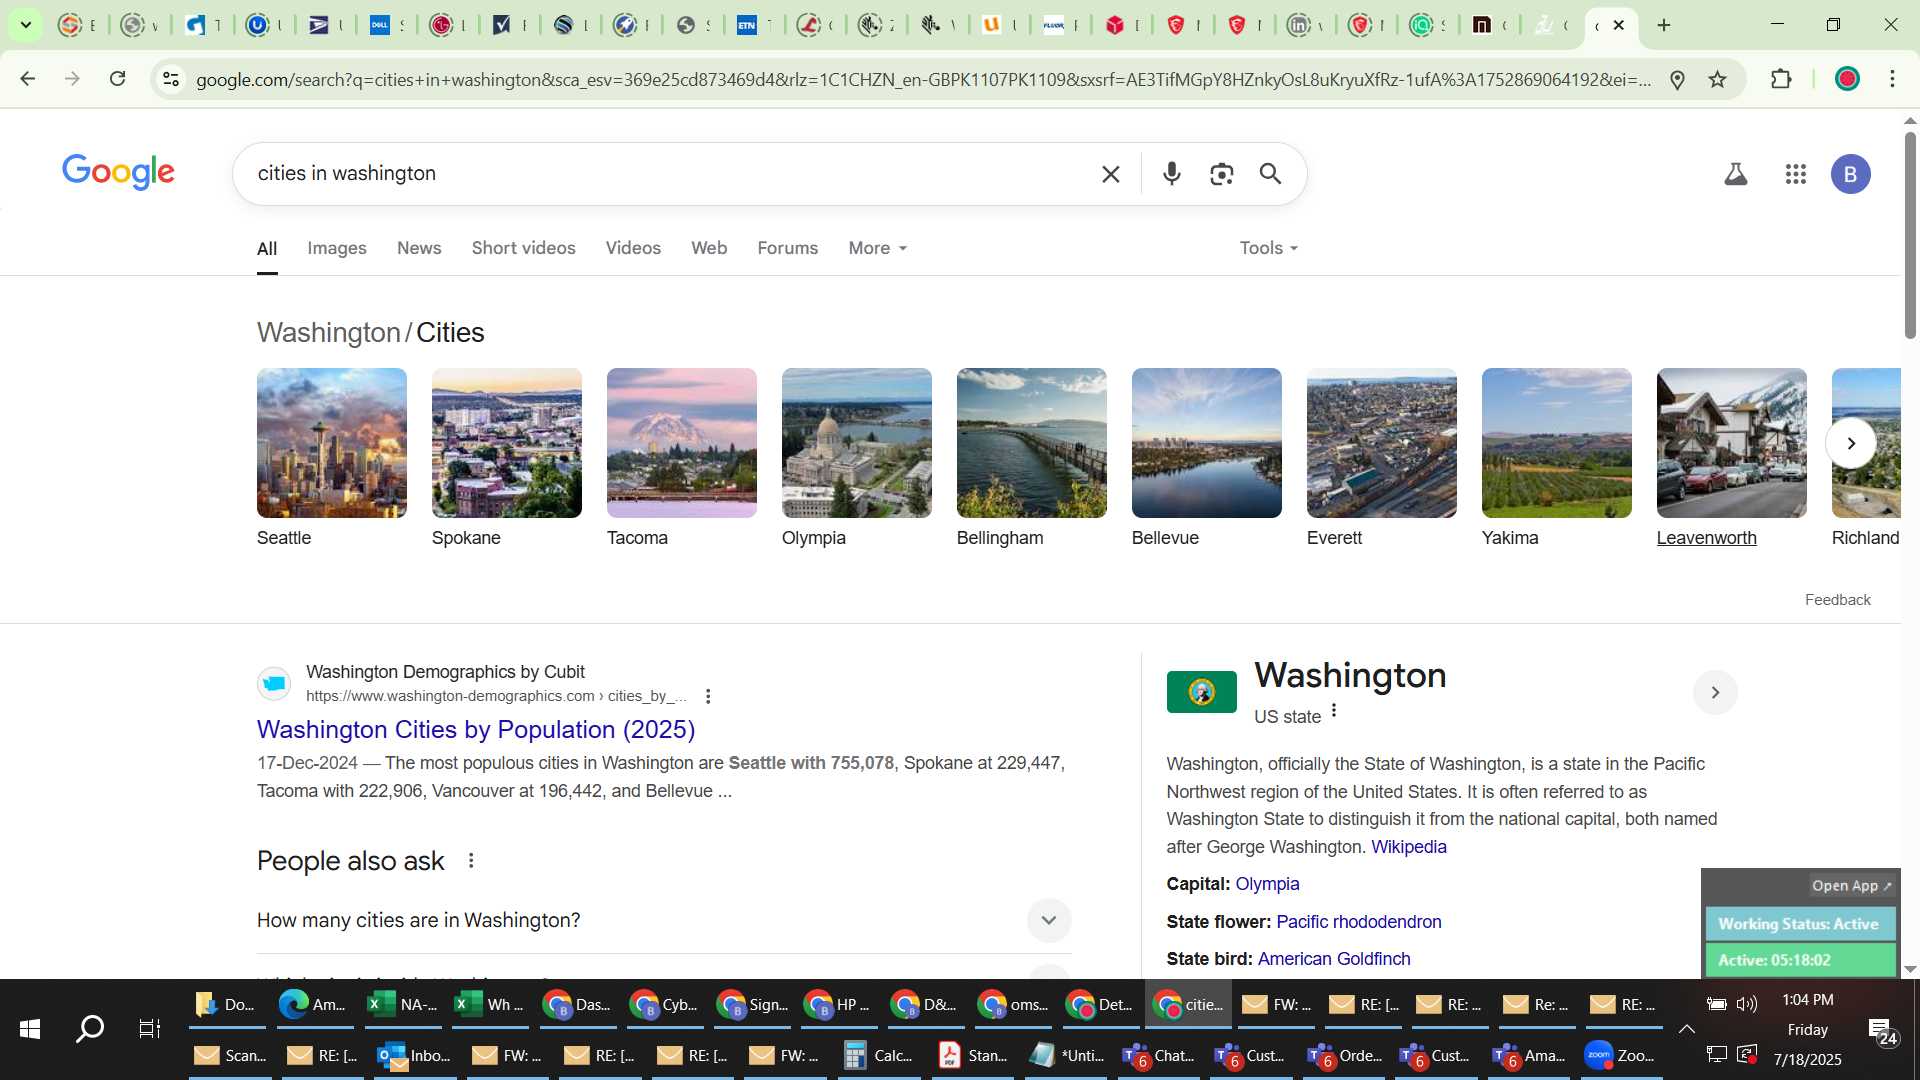This screenshot has height=1080, width=1920.
Task: Select Seattle city thumbnail
Action: (331, 443)
